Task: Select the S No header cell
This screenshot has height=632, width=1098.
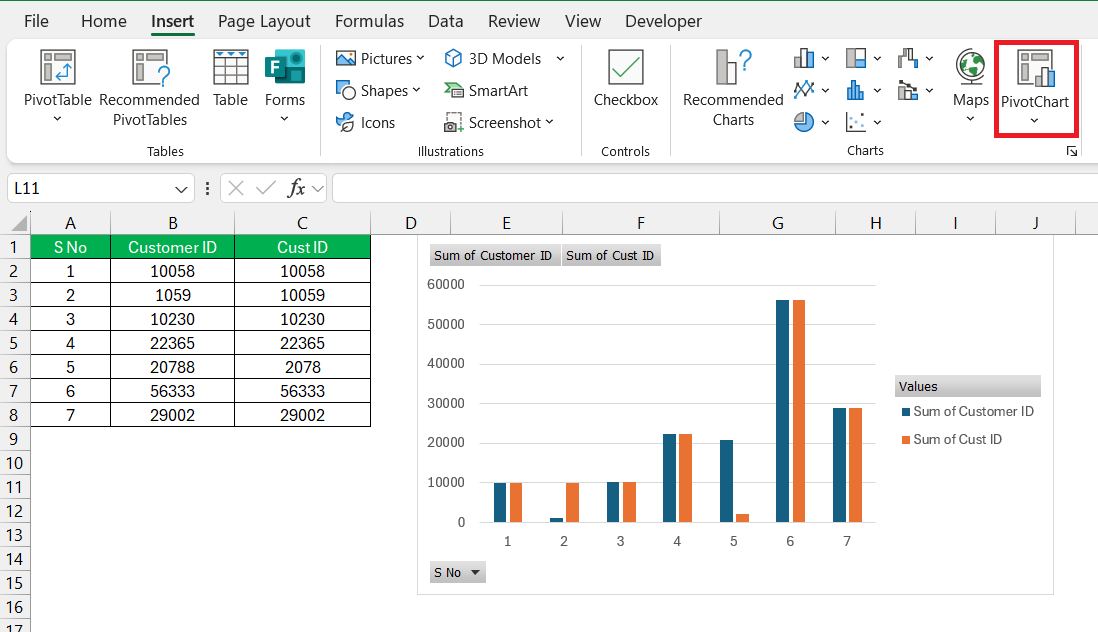Action: (x=70, y=247)
